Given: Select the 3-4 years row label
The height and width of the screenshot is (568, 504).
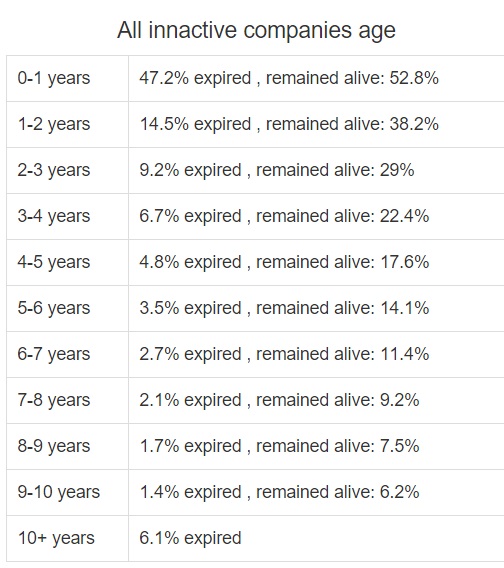Looking at the screenshot, I should click(54, 216).
